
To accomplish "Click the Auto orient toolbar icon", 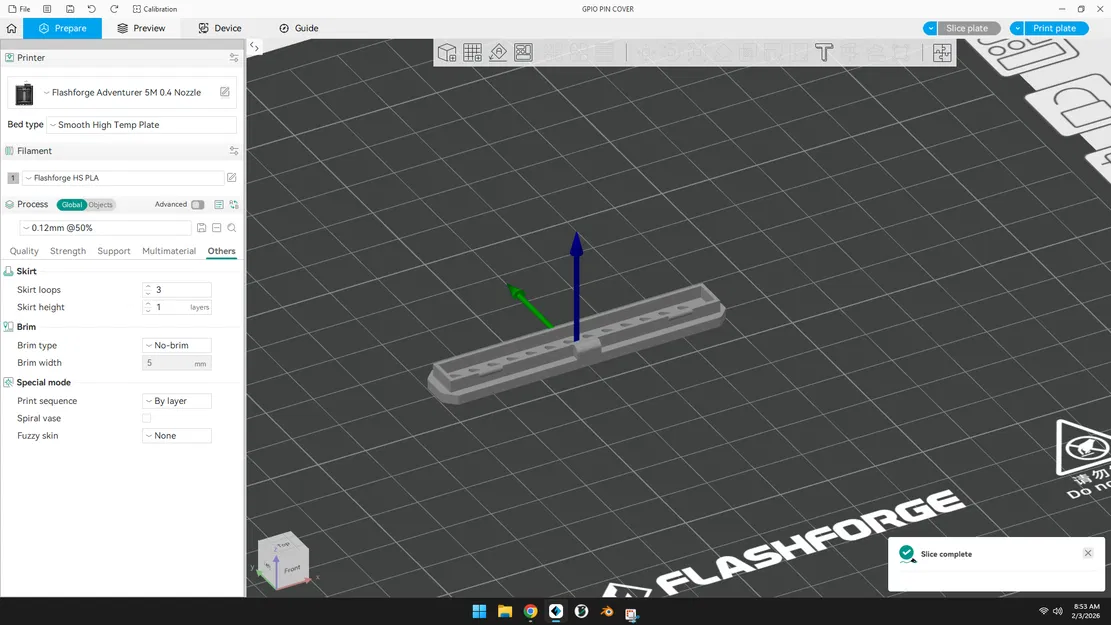I will coord(498,52).
